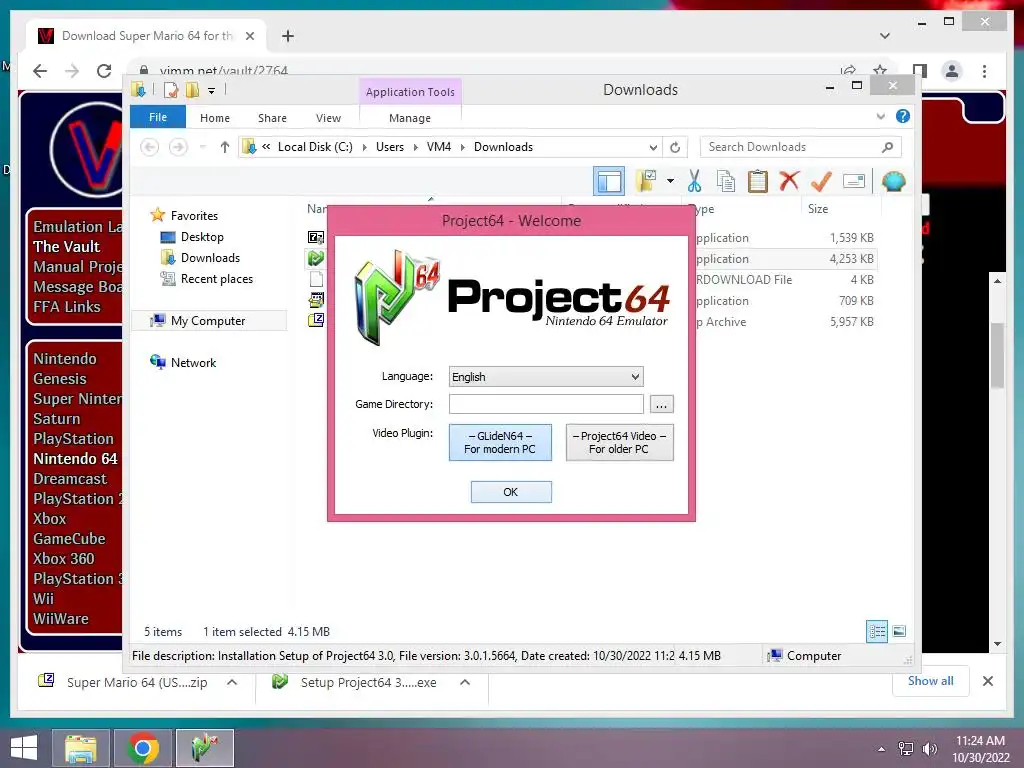Select Recent places in navigation pane
This screenshot has width=1024, height=768.
(217, 279)
